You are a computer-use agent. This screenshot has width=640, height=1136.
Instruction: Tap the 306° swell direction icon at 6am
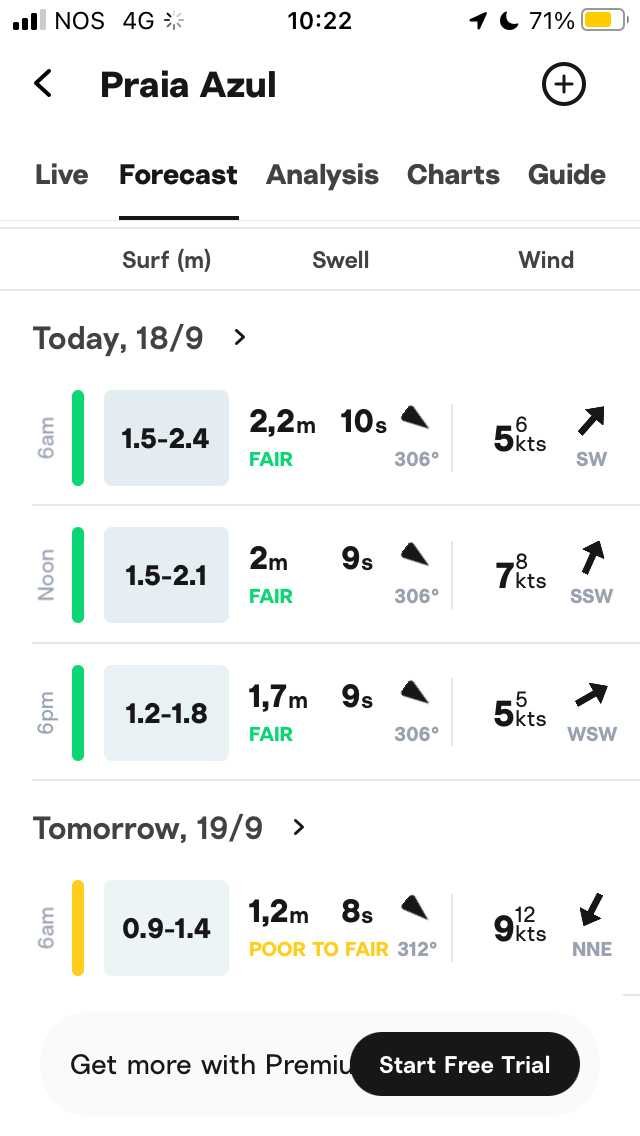click(415, 418)
